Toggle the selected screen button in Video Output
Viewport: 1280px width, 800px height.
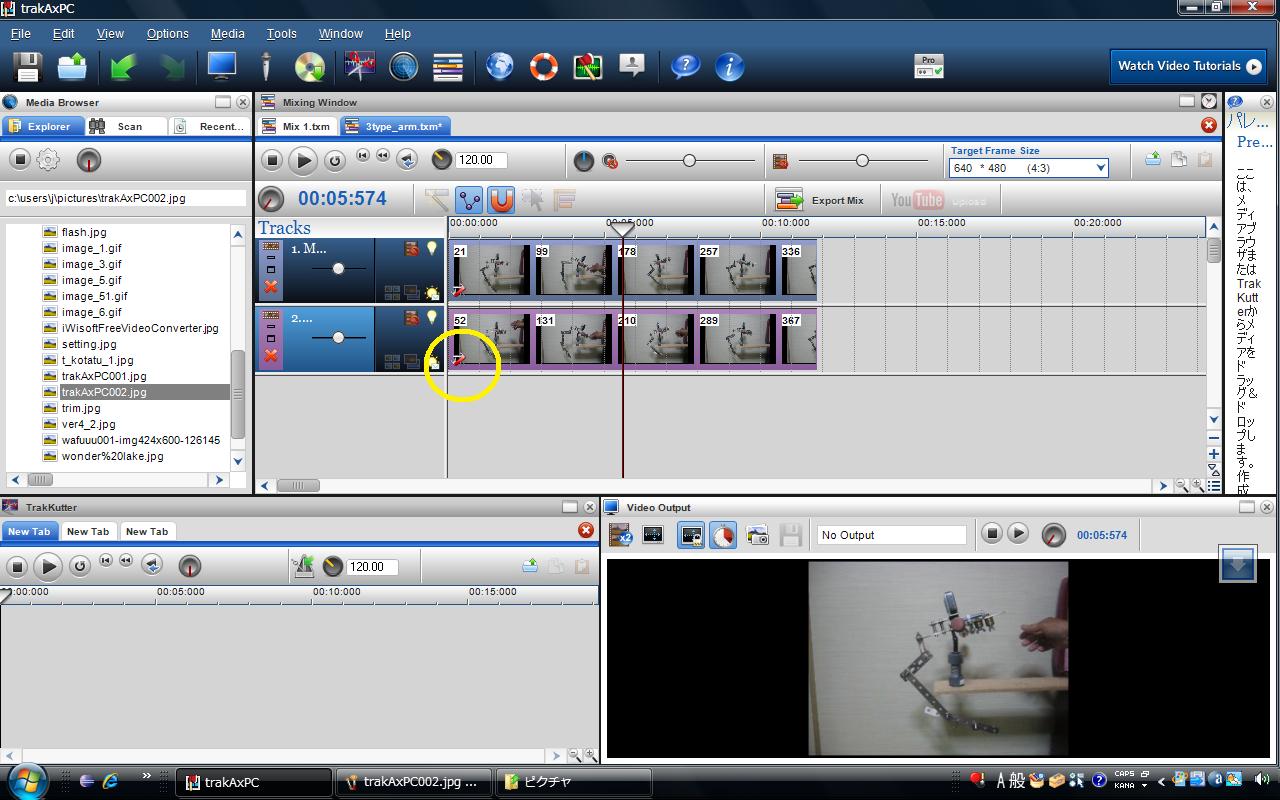[x=691, y=535]
